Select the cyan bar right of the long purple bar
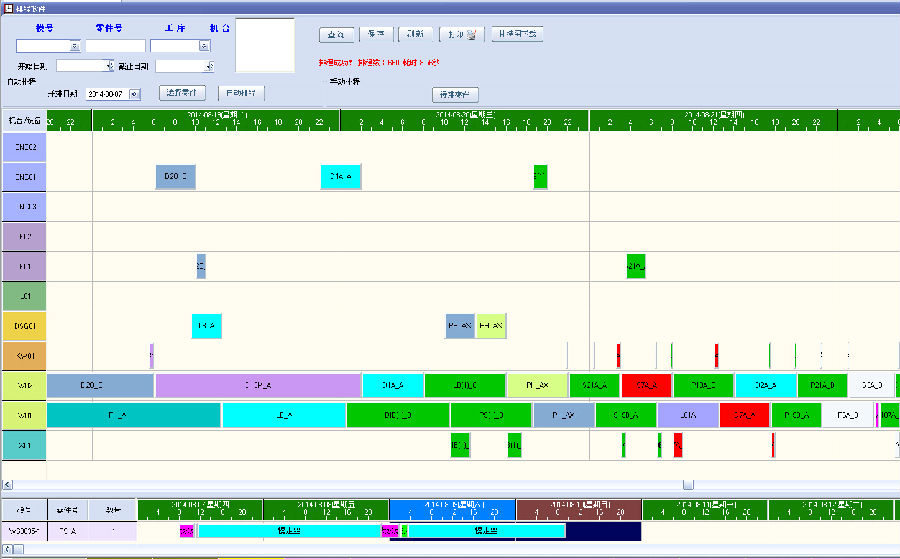 (393, 386)
